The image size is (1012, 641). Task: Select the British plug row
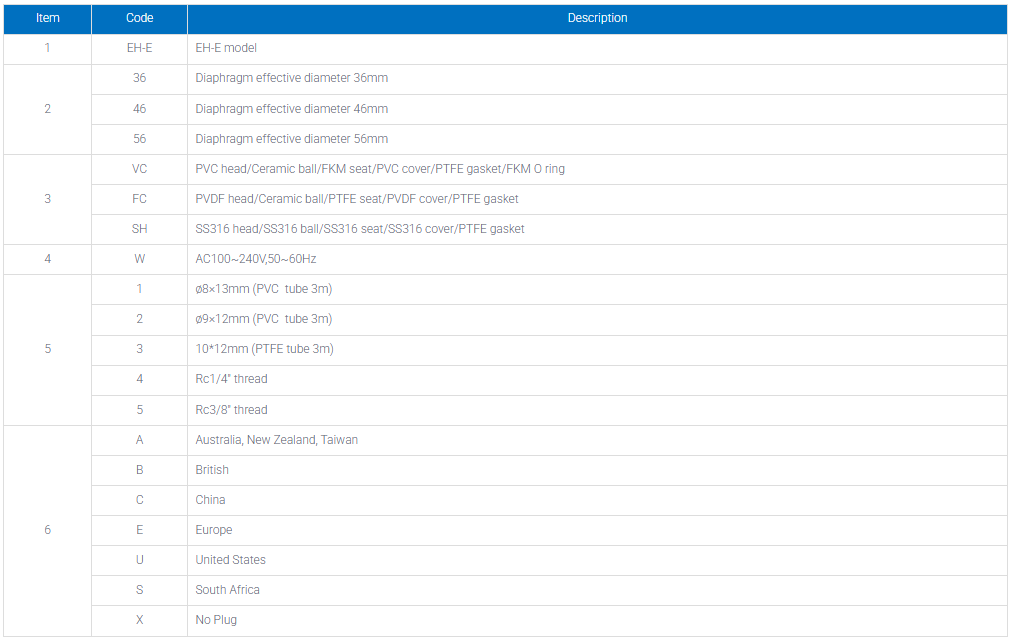pos(549,470)
